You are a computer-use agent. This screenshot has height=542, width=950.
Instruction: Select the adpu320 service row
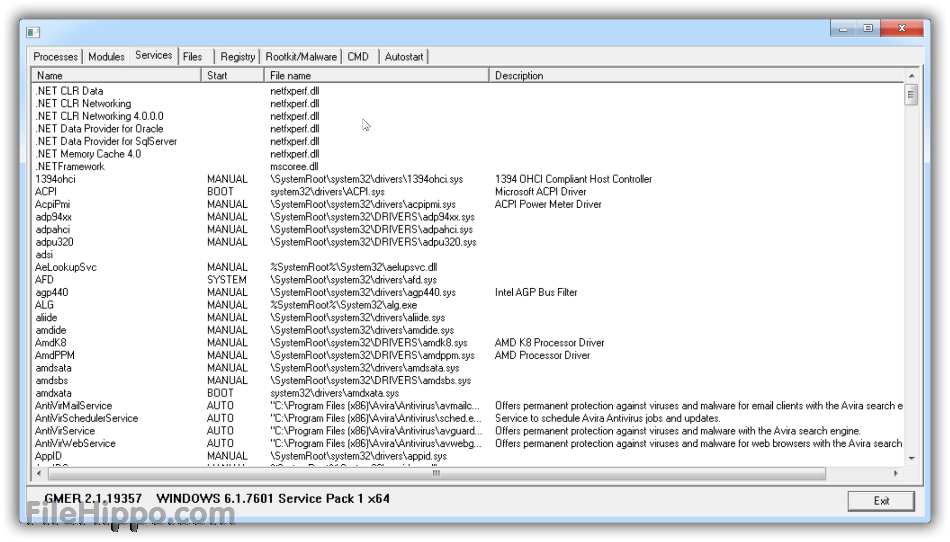pyautogui.click(x=468, y=242)
